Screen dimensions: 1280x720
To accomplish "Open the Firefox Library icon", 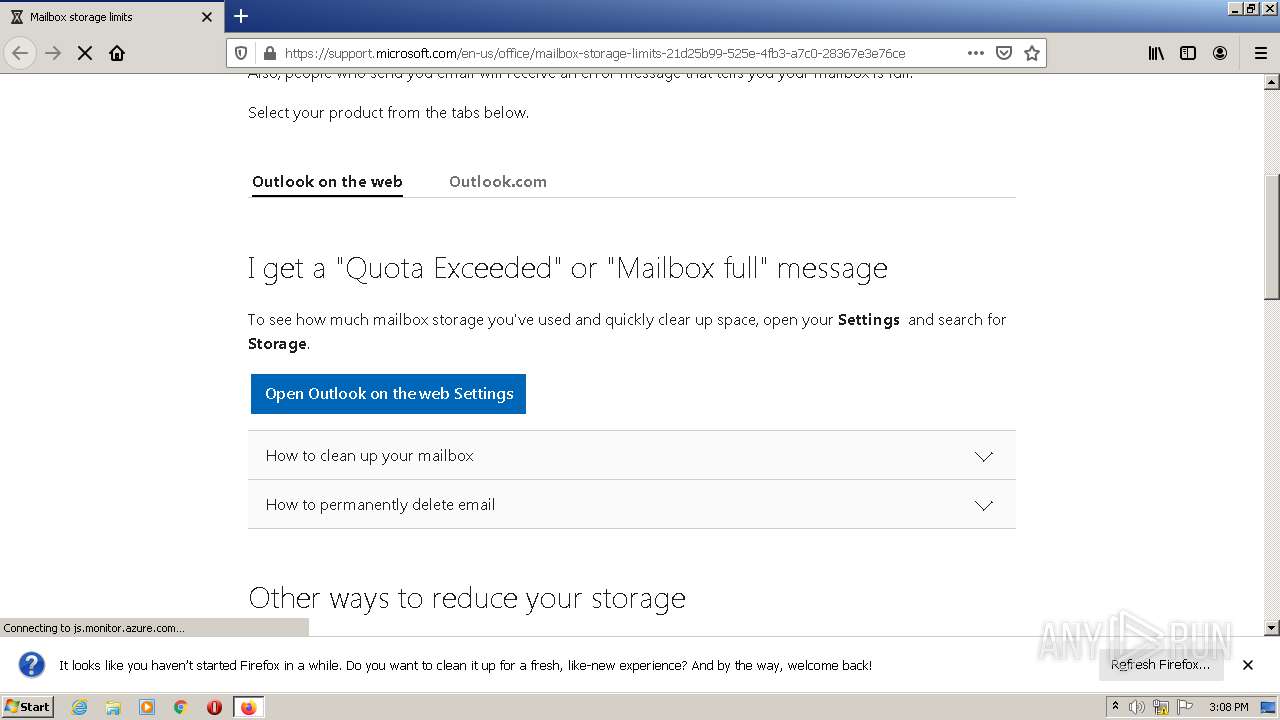I will [1156, 53].
